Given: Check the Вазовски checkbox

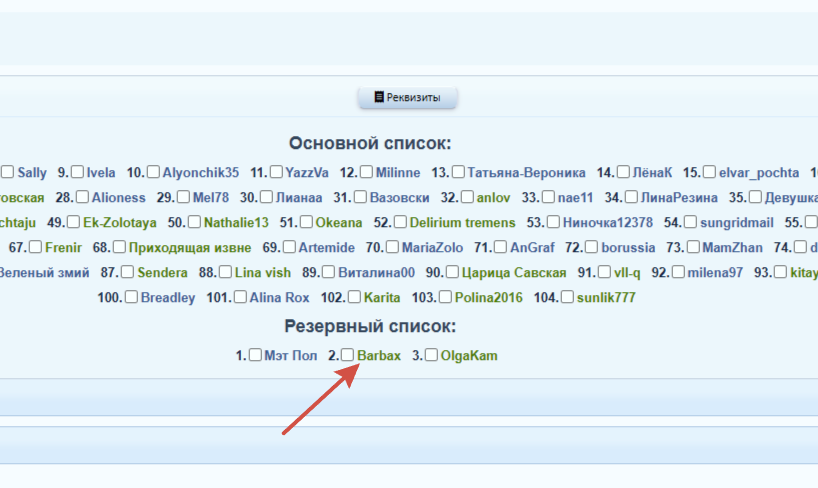Looking at the screenshot, I should click(x=360, y=197).
